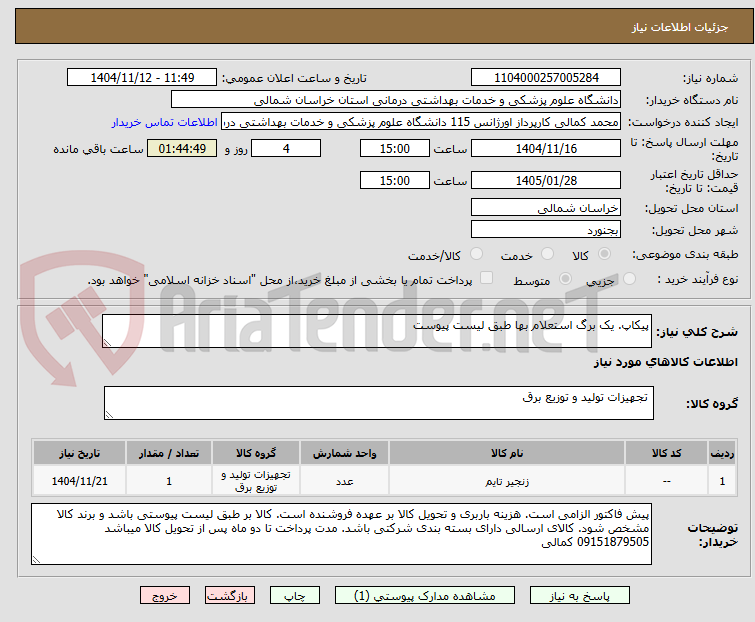Click the زنجیر تایم item name cell
Screen dimensions: 755x622
507,481
